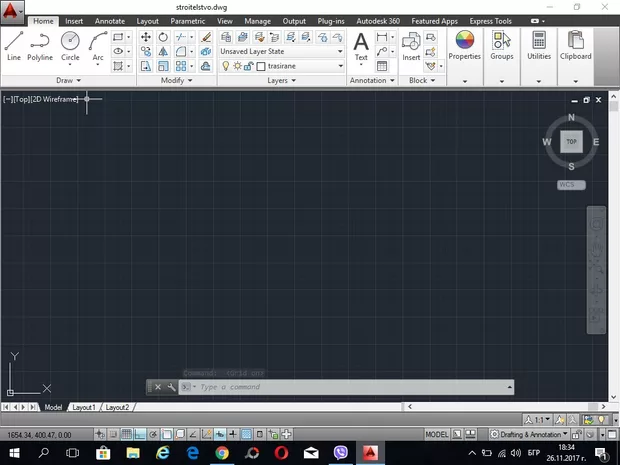Switch to the Annotate ribbon tab
Viewport: 620px width, 465px height.
pyautogui.click(x=109, y=20)
